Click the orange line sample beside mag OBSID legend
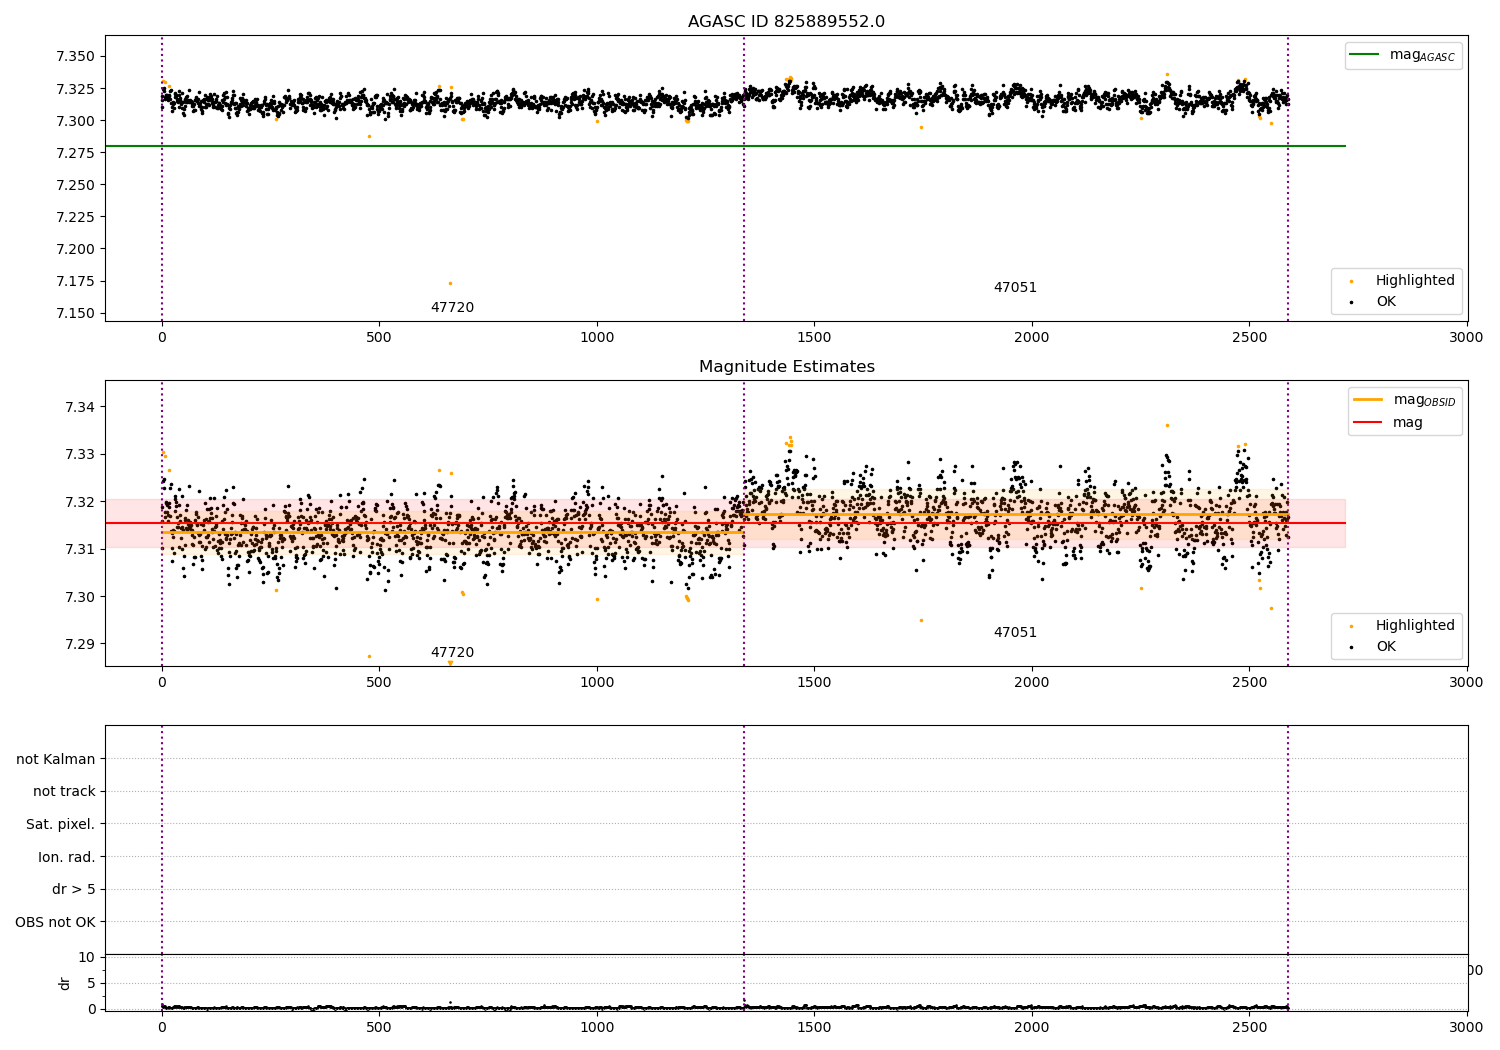Screen dimensions: 1500x1050 tap(1367, 399)
